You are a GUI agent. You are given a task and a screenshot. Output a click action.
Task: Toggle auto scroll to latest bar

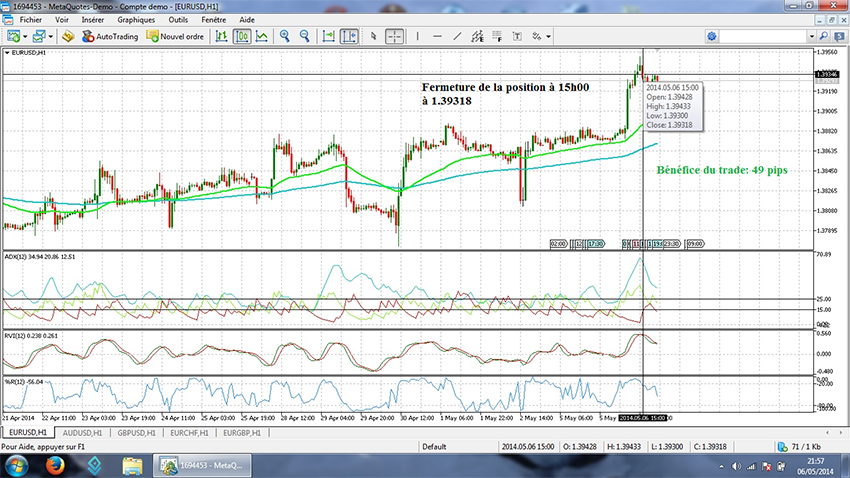(329, 36)
